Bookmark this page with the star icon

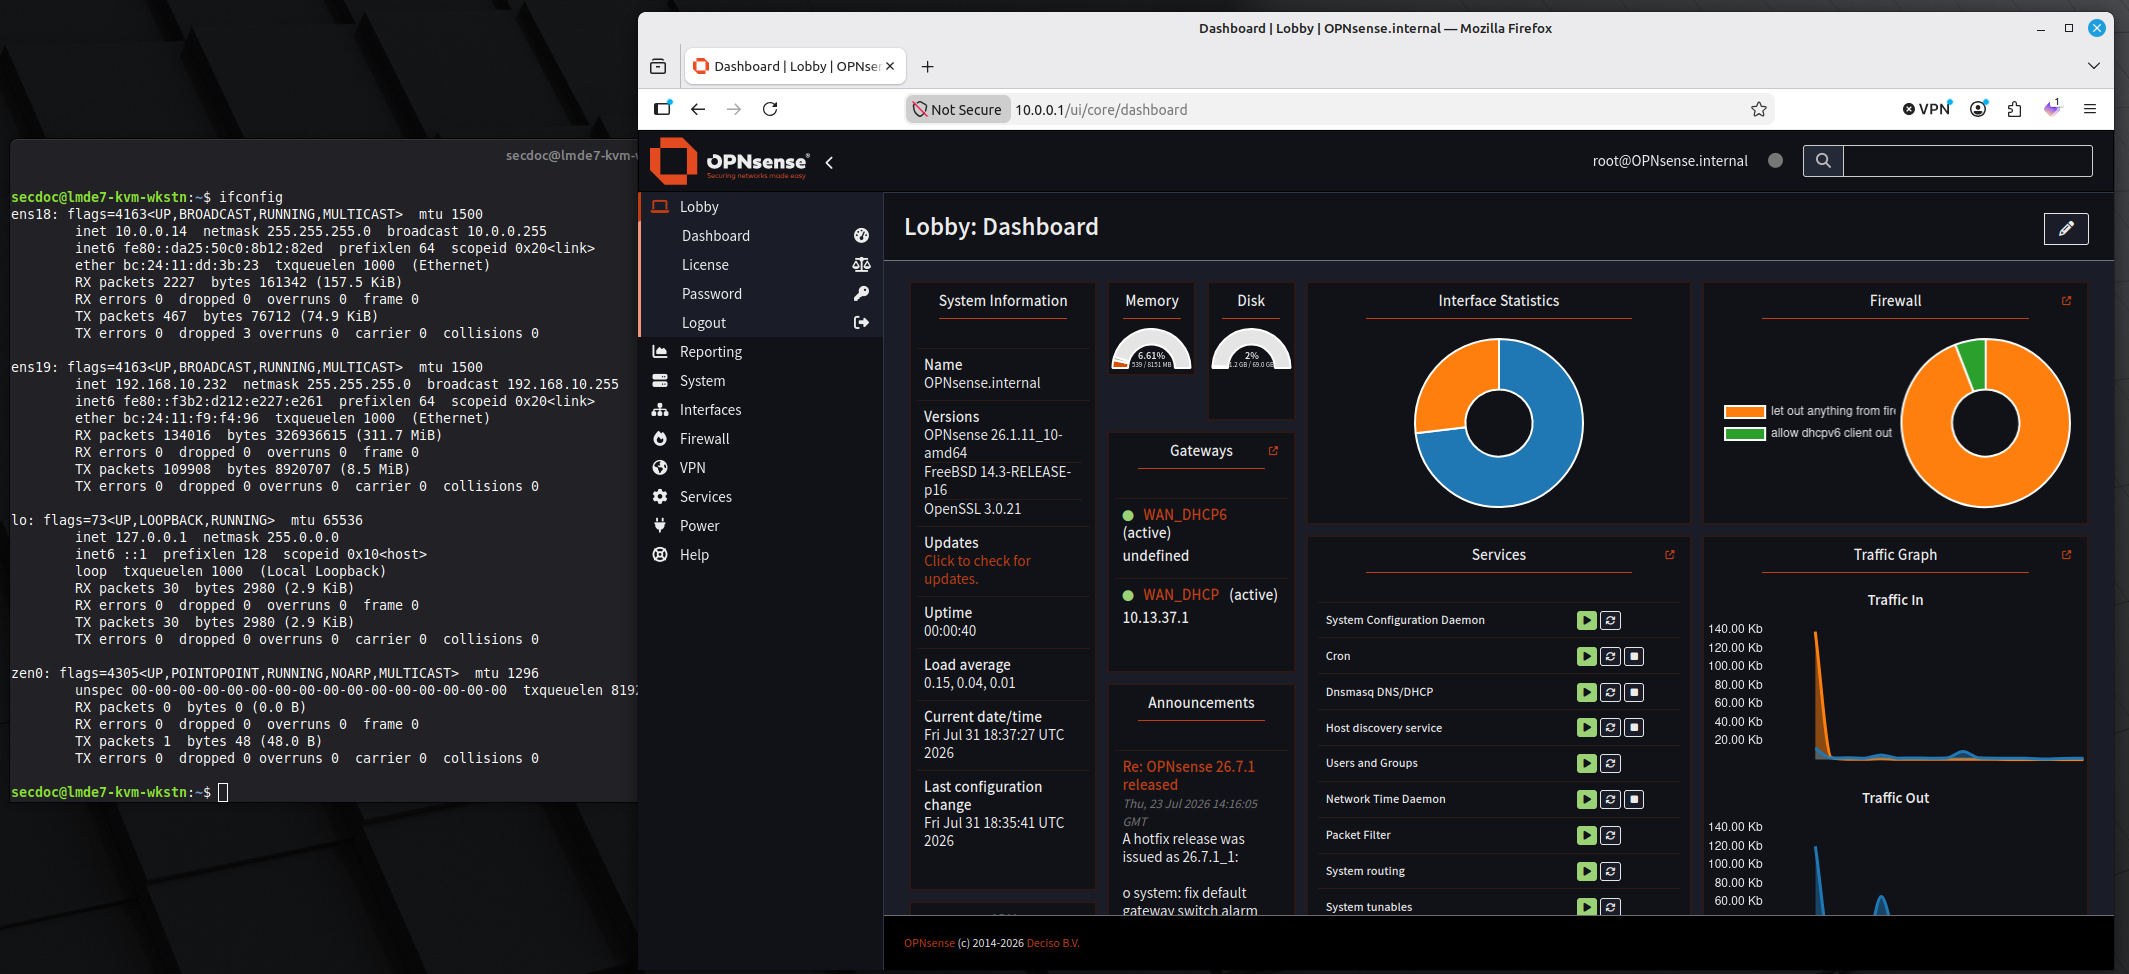[1759, 109]
